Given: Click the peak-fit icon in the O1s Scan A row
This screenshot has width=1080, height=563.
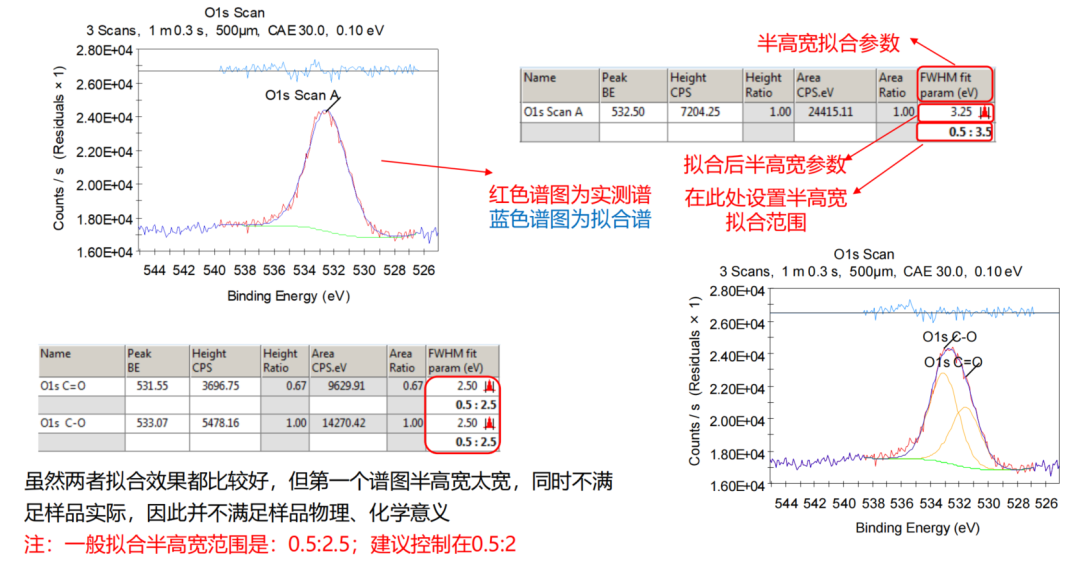Looking at the screenshot, I should [x=984, y=112].
